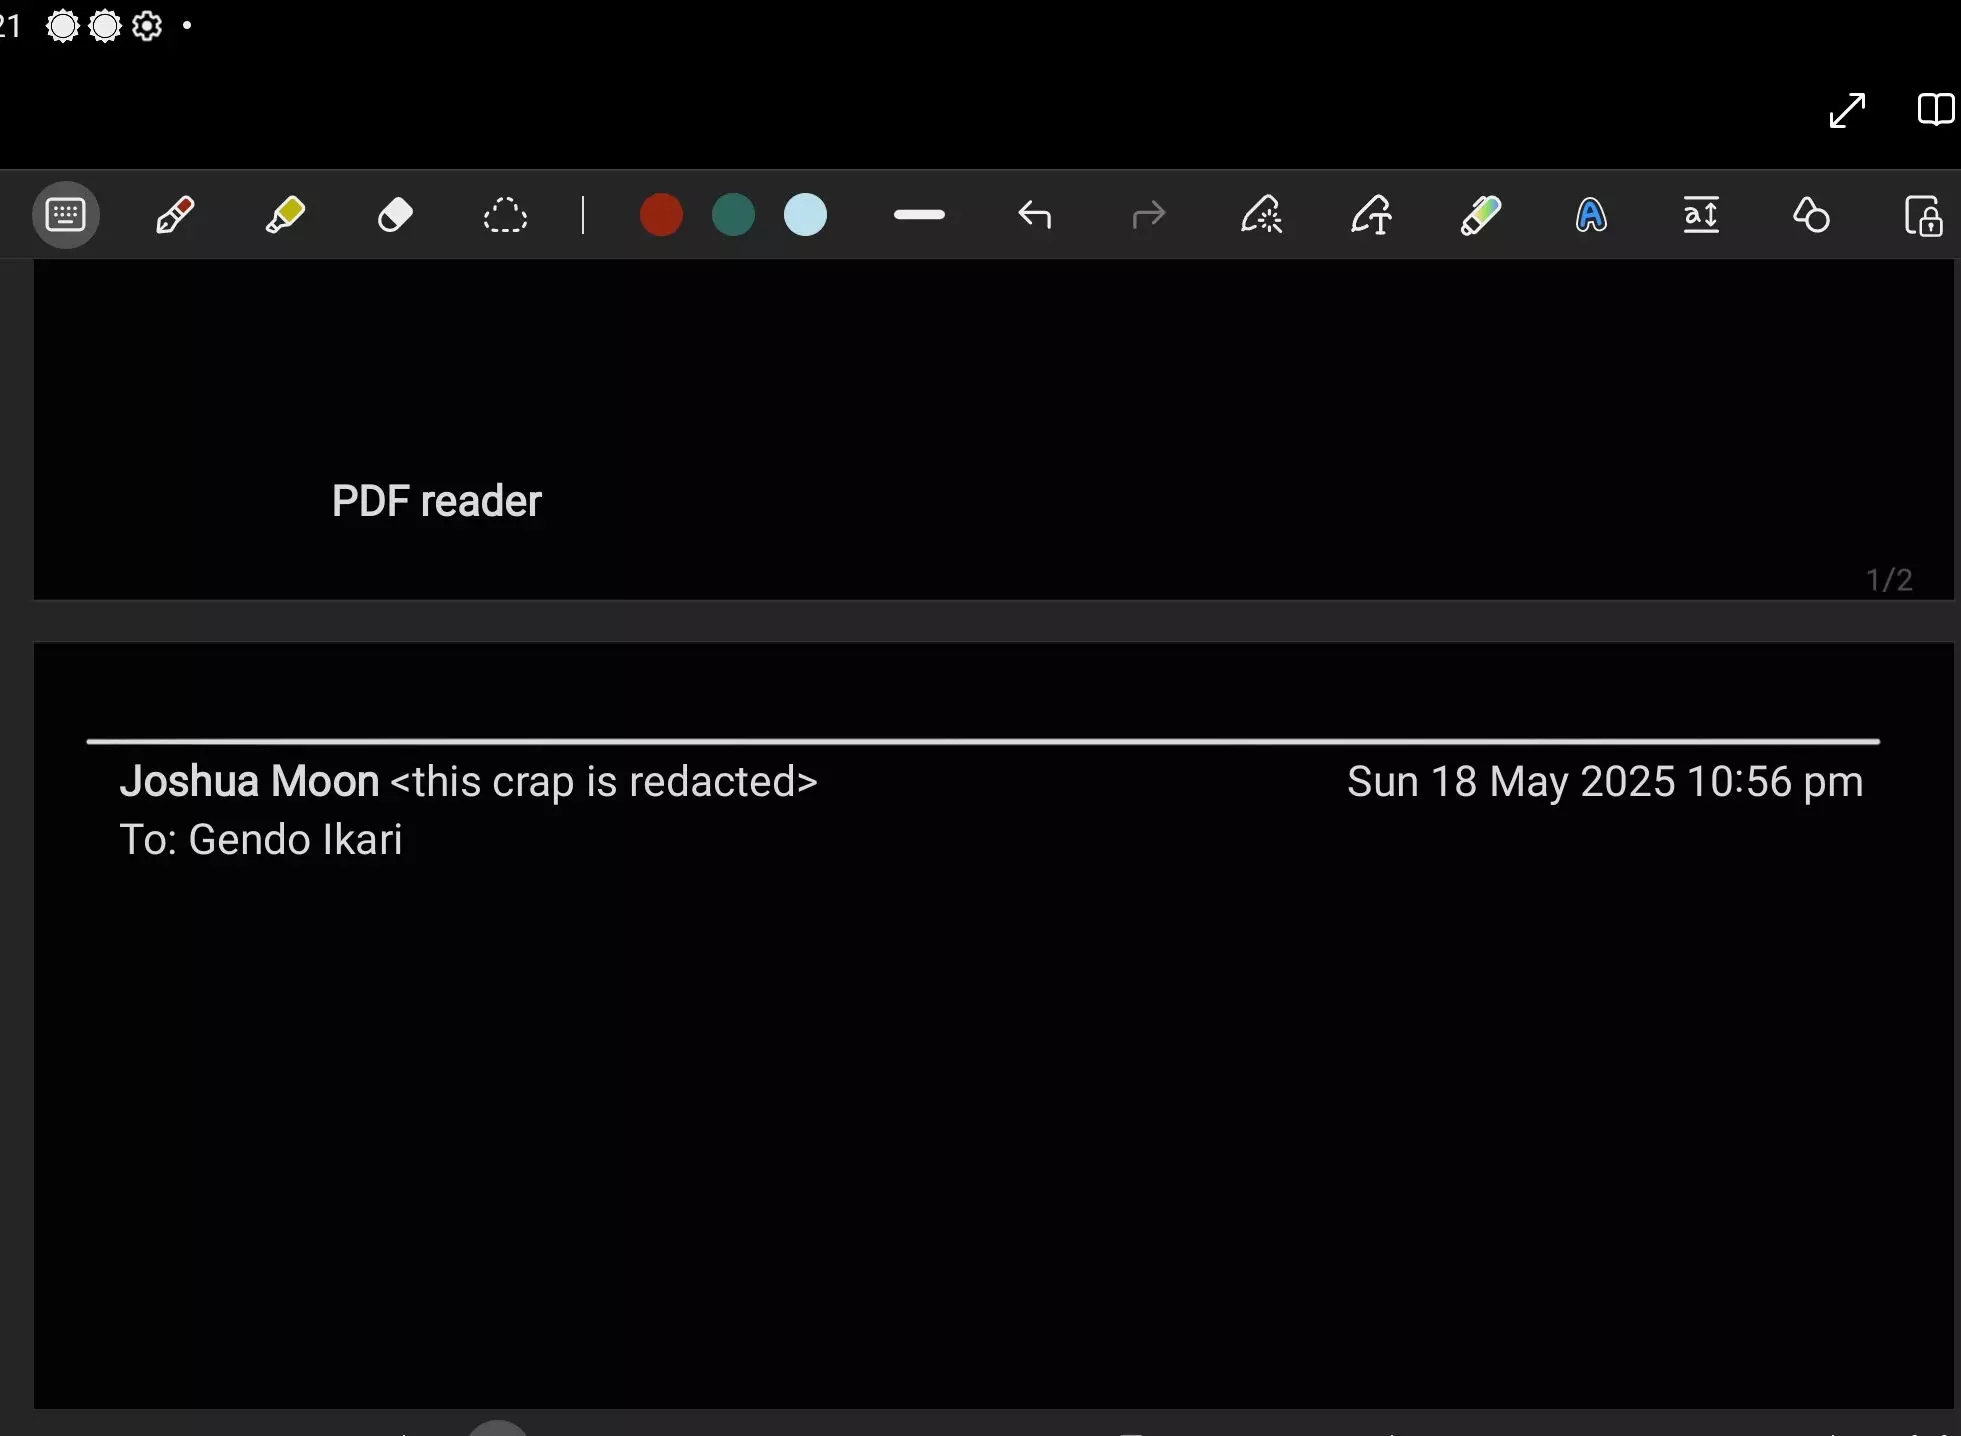This screenshot has width=1961, height=1436.
Task: Click sender name Joshua Moon
Action: coord(249,781)
